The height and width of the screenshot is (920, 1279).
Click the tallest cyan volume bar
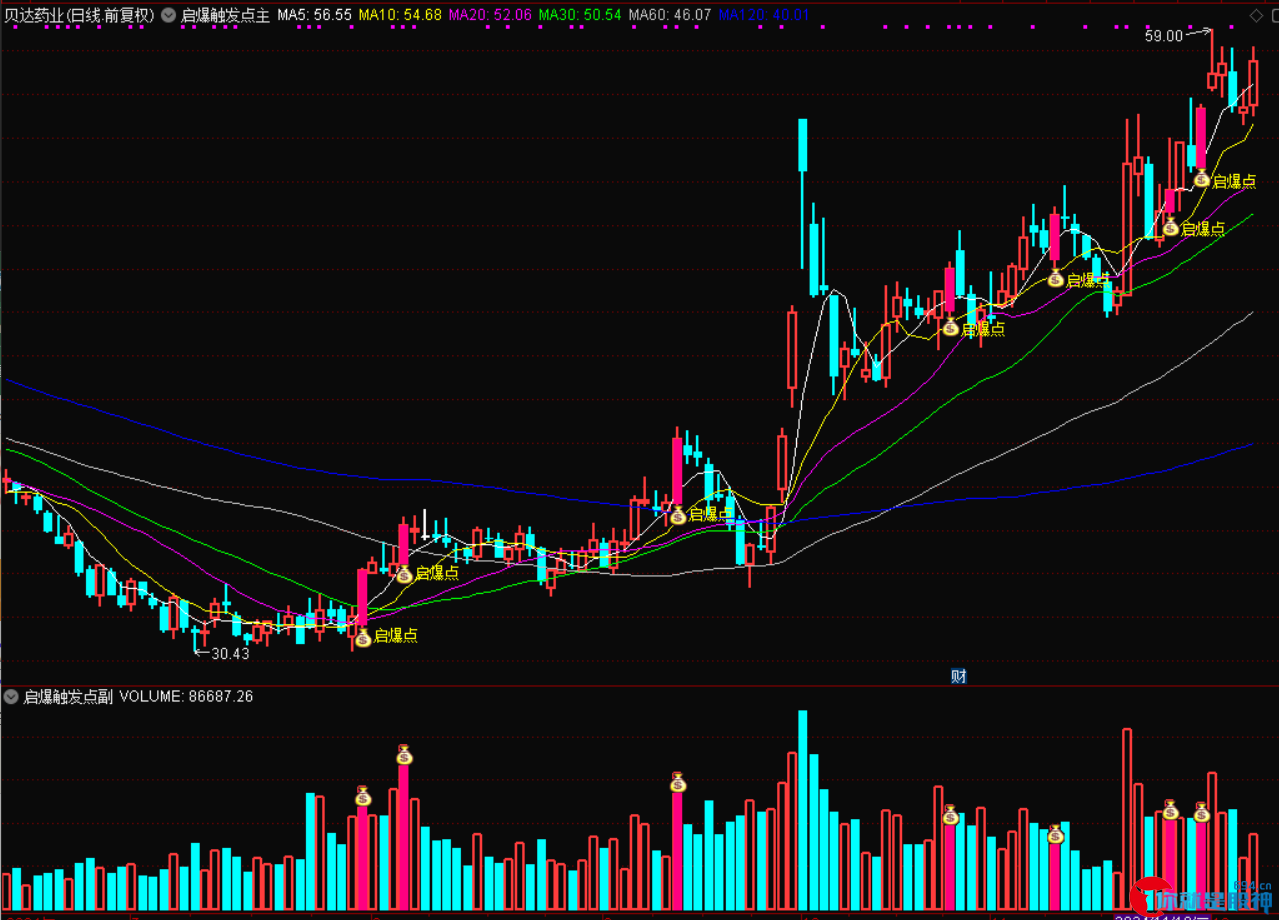click(x=802, y=809)
